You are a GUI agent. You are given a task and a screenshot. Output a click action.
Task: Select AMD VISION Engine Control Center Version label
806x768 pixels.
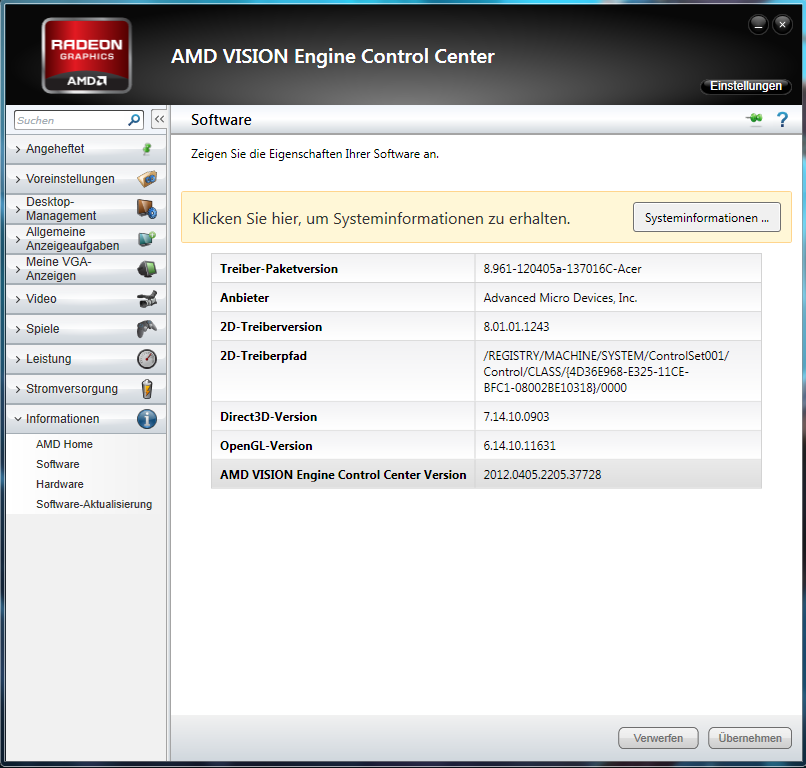click(x=343, y=475)
